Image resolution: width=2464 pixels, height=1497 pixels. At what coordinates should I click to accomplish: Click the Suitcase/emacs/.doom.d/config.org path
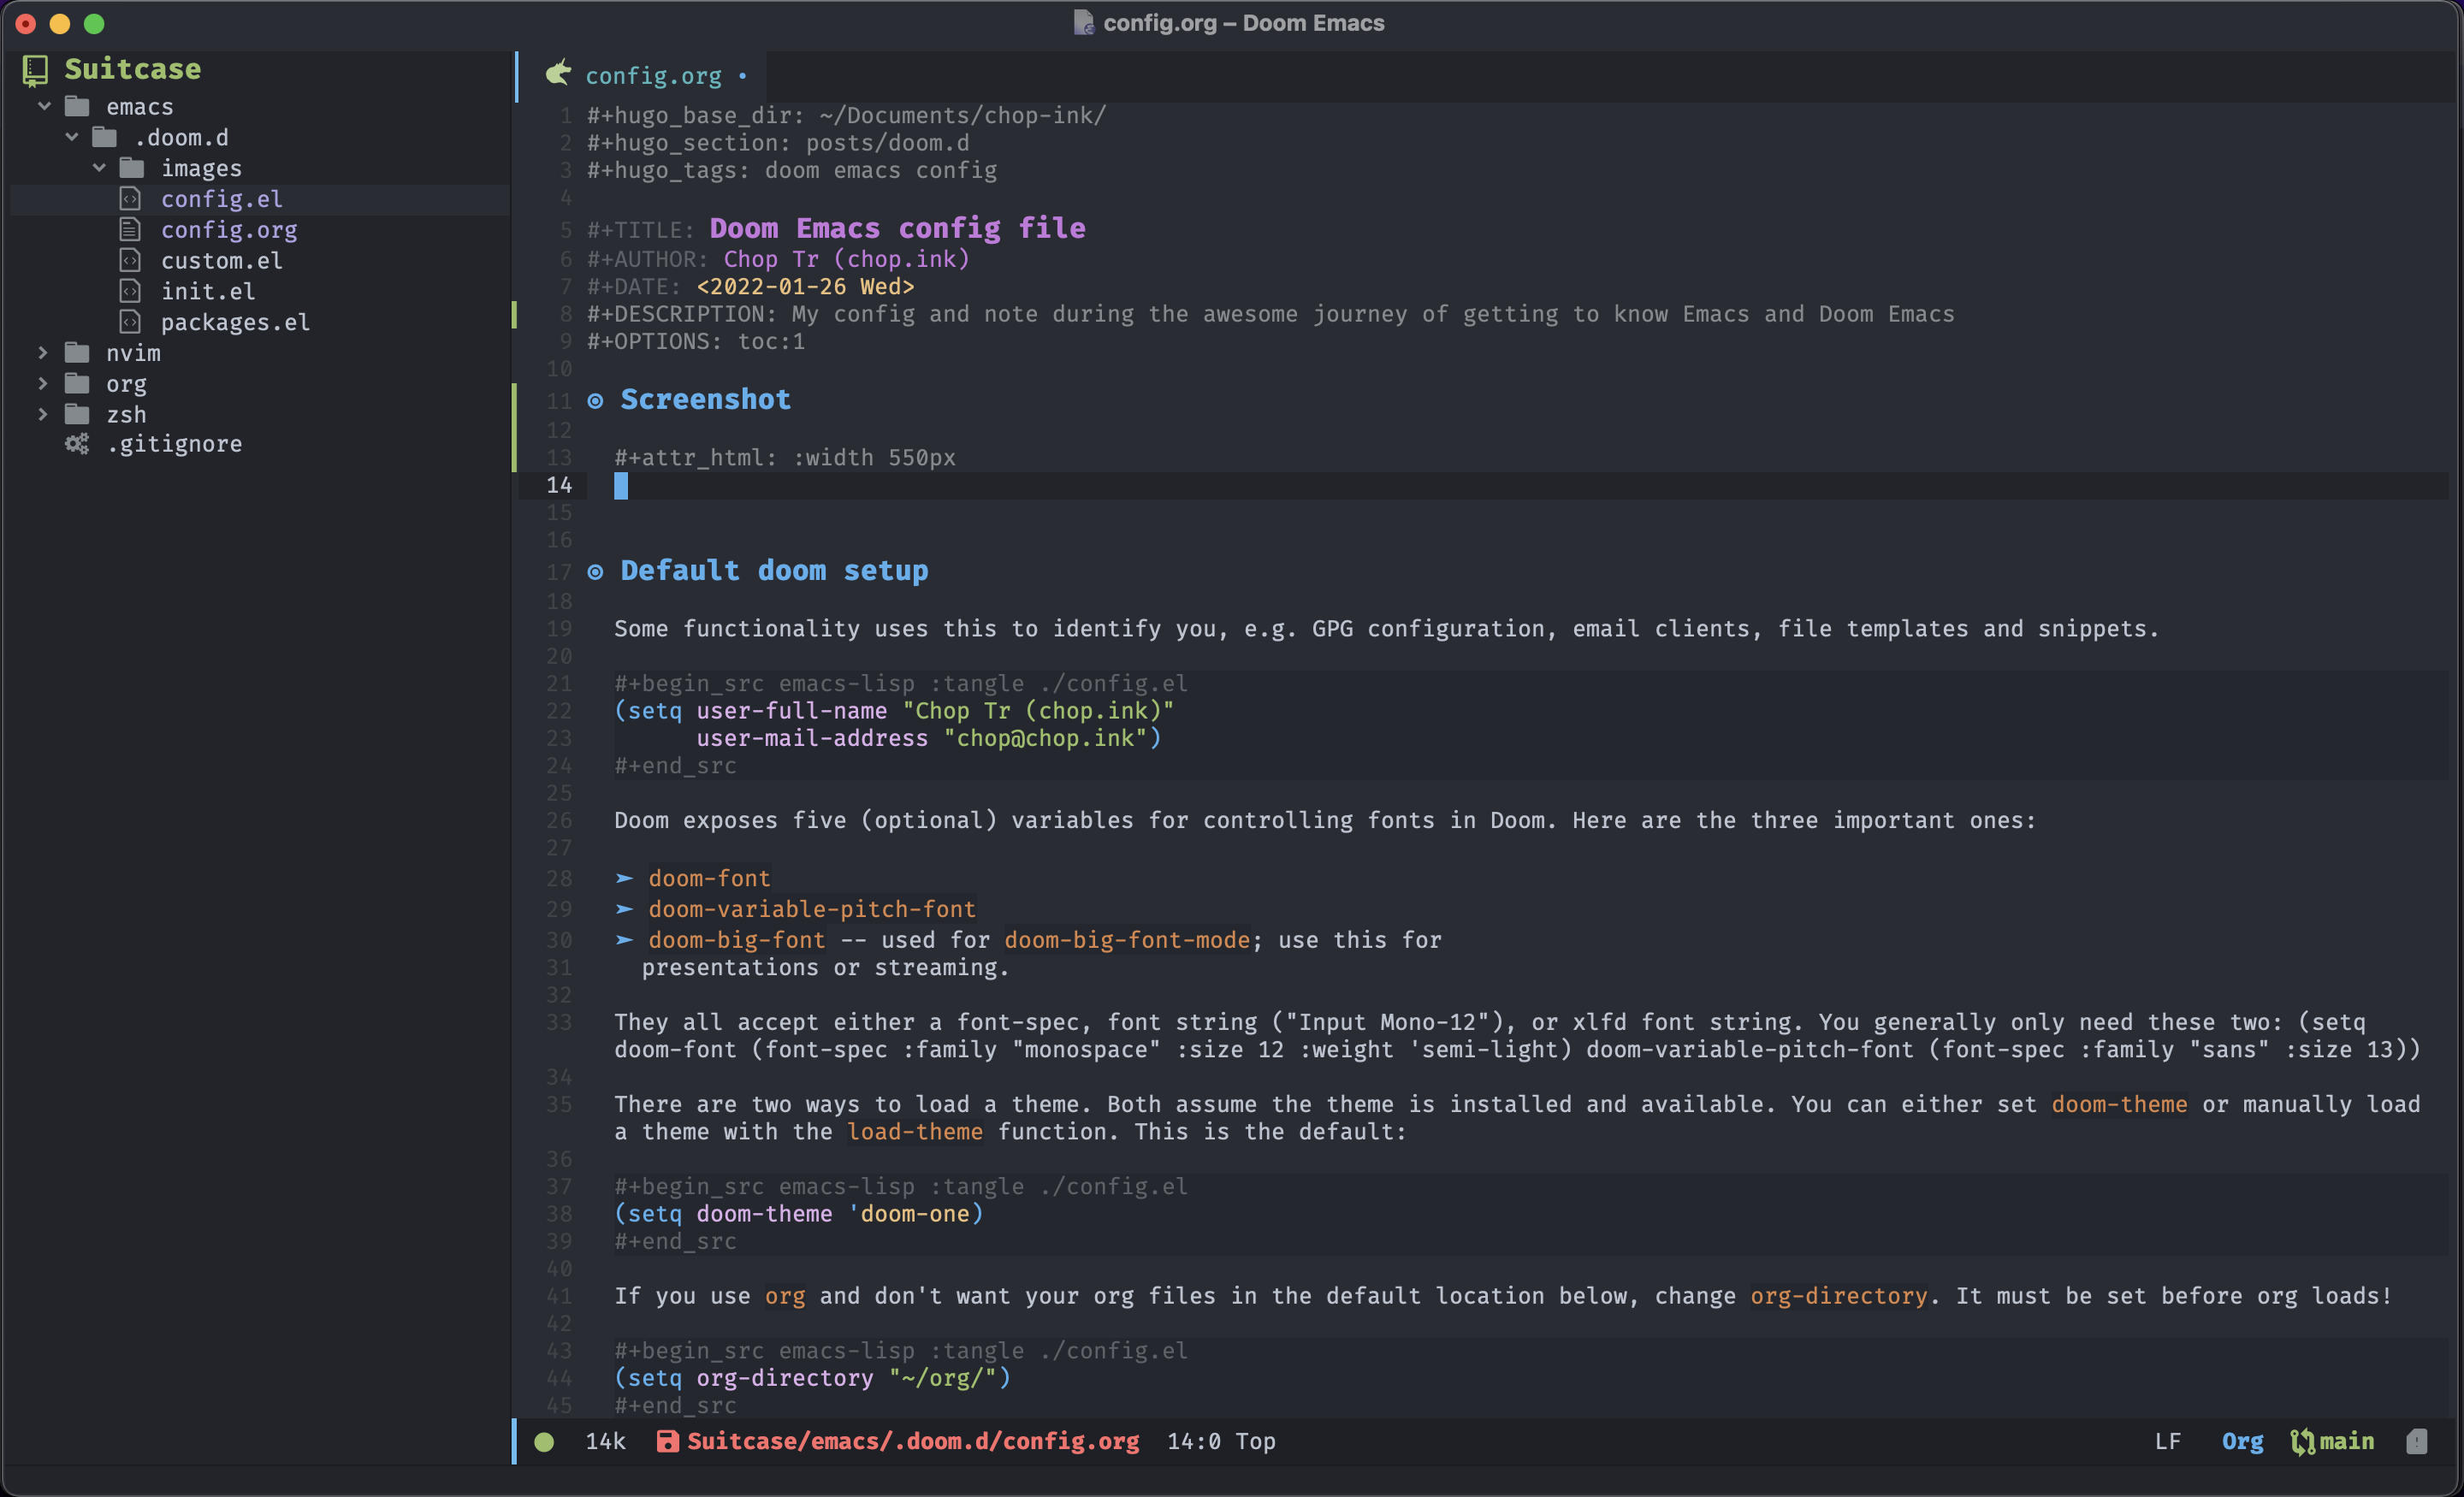911,1441
